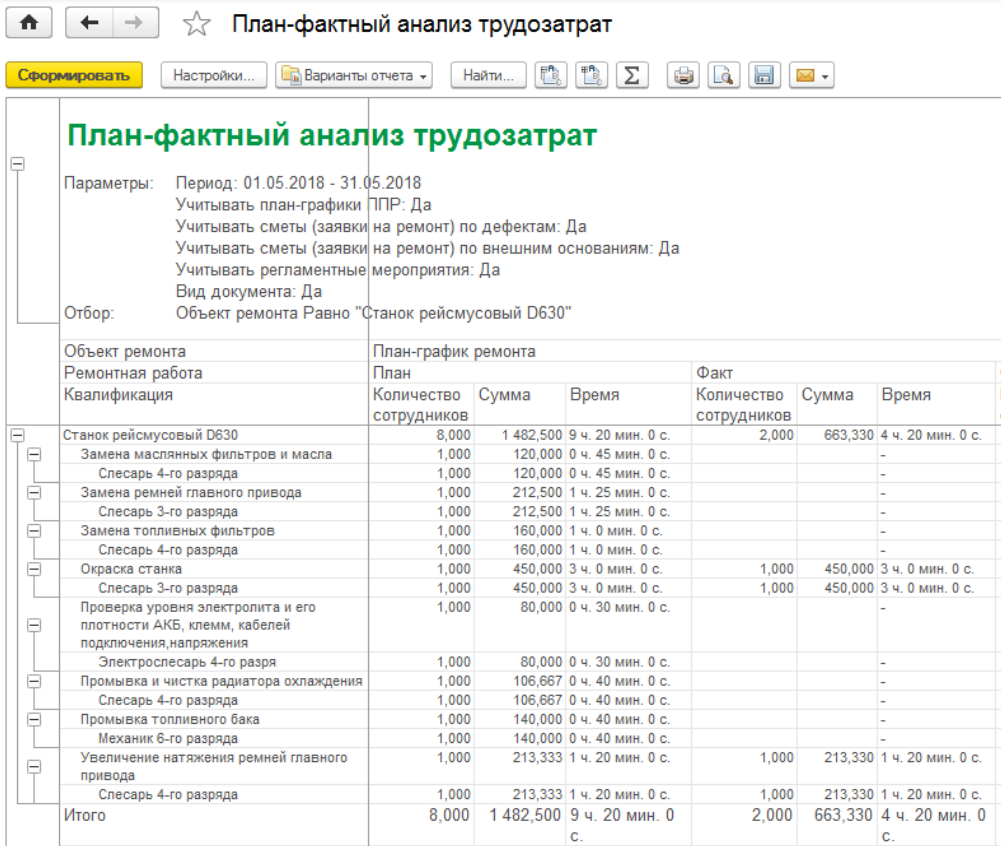Collapse Промывка и чистка радиатора group
Screen dimensions: 1001x846
point(34,681)
